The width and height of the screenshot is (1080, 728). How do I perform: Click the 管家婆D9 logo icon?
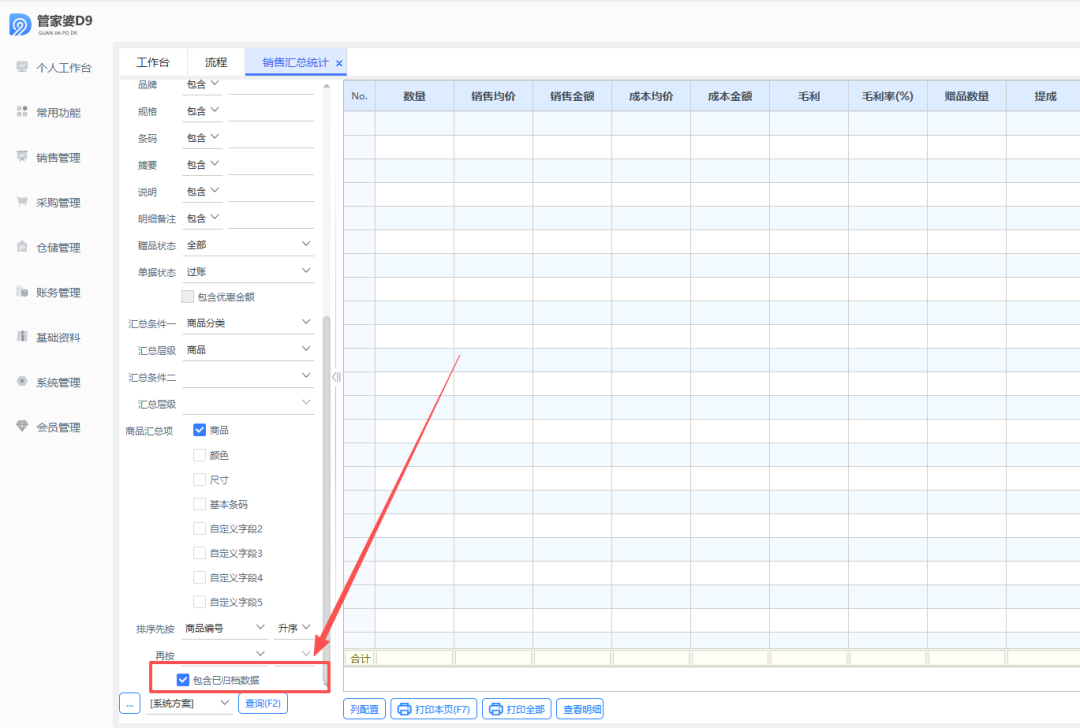(x=20, y=24)
